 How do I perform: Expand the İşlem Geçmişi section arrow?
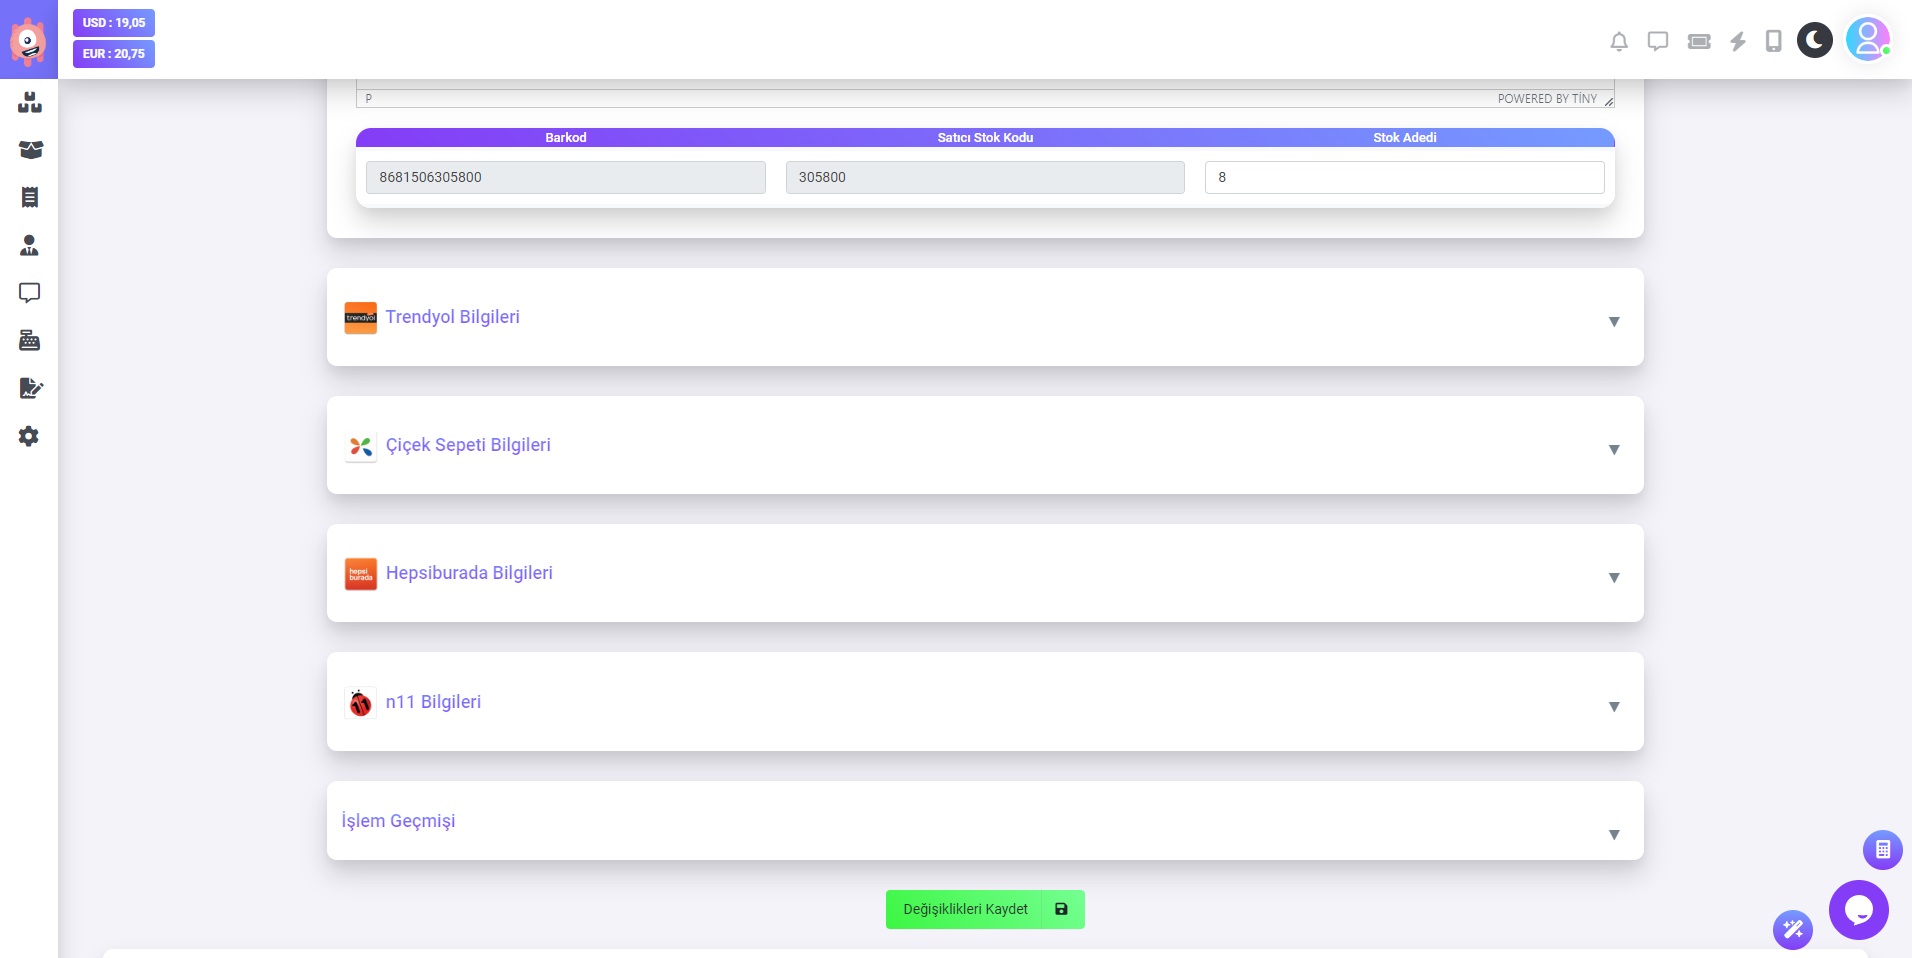point(1613,834)
